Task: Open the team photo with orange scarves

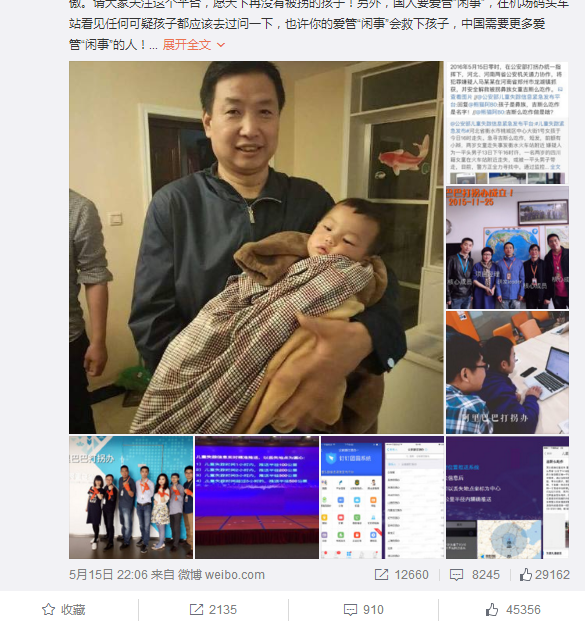Action: tap(131, 497)
